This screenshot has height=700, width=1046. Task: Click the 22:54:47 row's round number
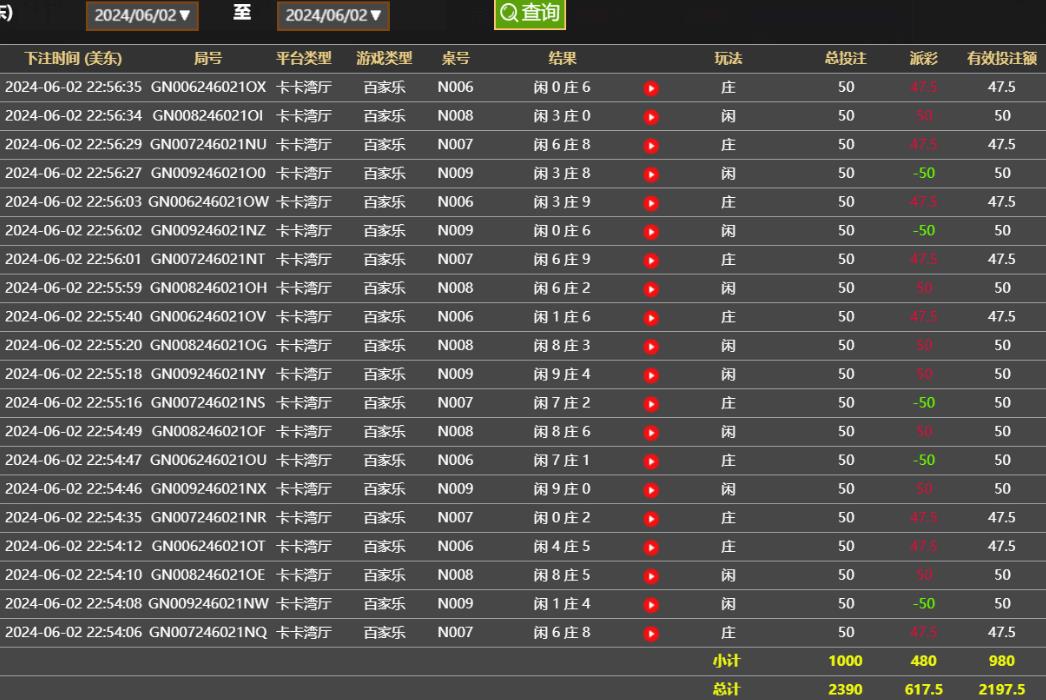coord(208,461)
